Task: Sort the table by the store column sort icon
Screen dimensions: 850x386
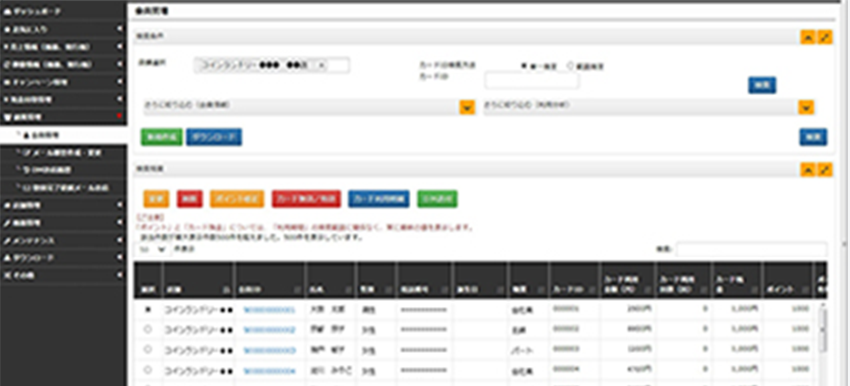Action: pos(227,290)
